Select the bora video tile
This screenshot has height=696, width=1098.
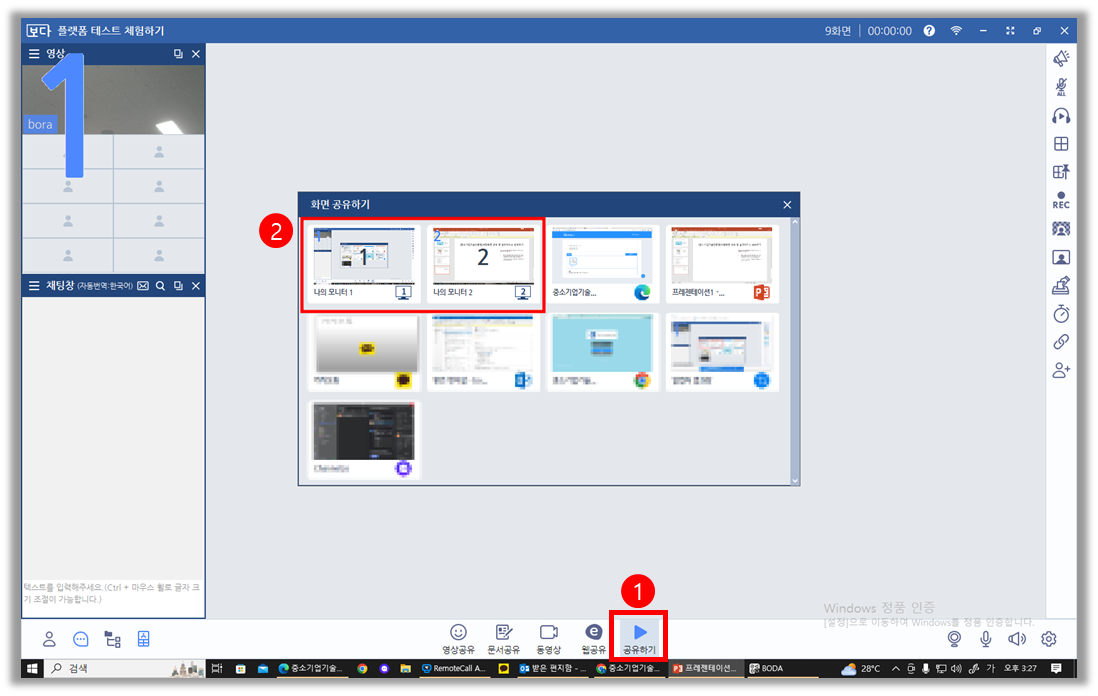(x=113, y=99)
